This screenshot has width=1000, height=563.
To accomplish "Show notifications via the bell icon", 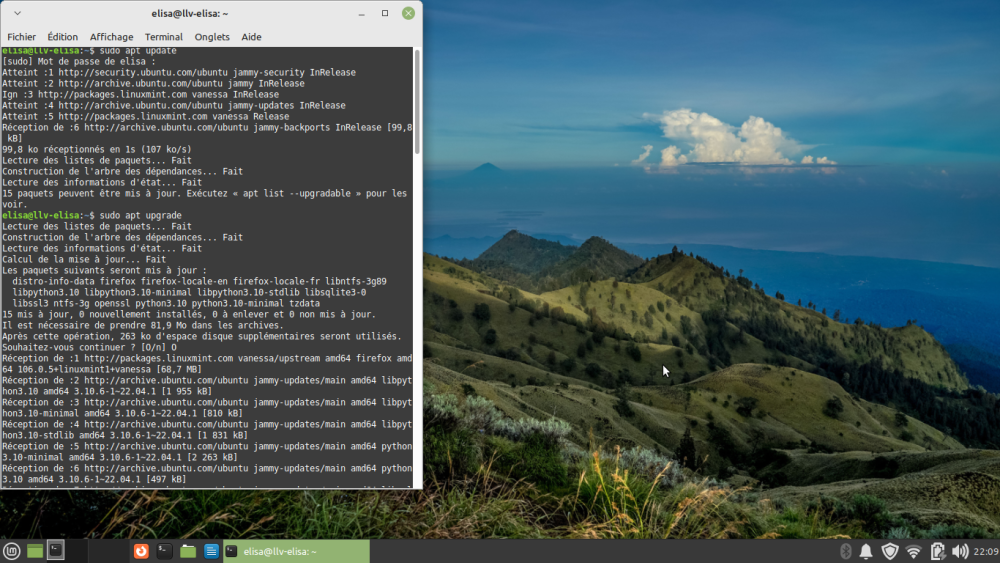I will 866,551.
